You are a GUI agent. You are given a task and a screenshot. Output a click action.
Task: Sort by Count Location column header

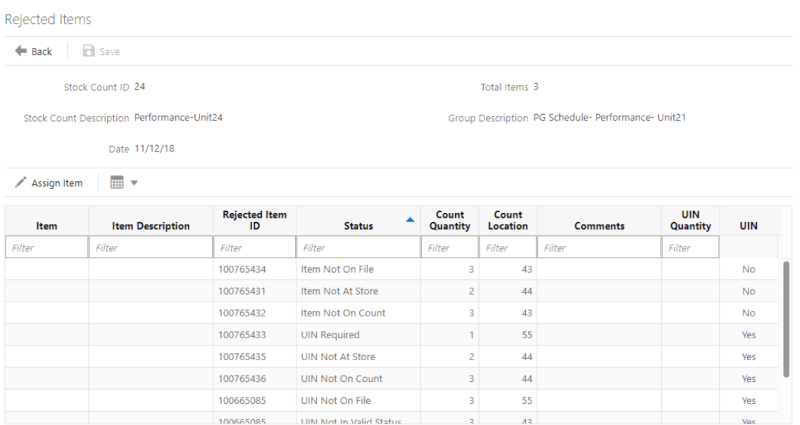tap(508, 220)
